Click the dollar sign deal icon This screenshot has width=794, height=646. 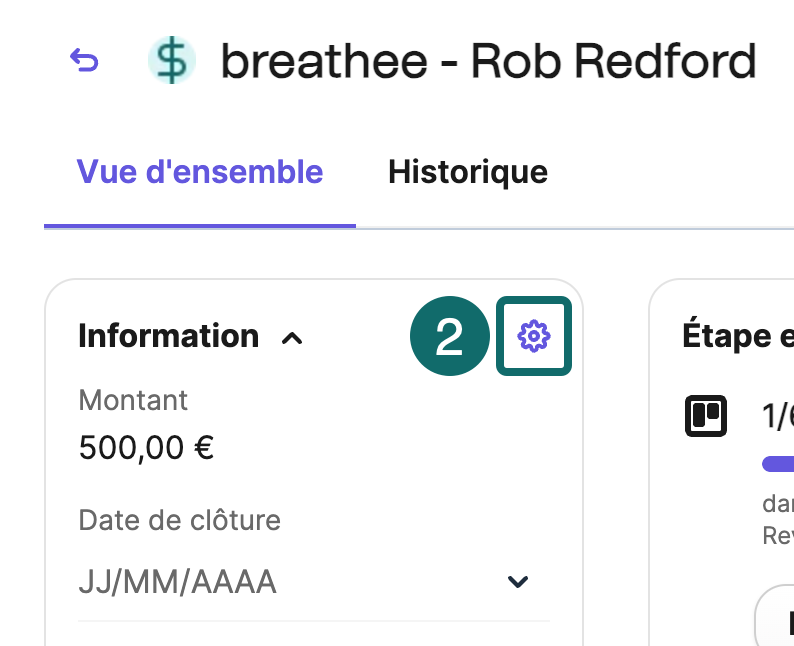(x=172, y=60)
